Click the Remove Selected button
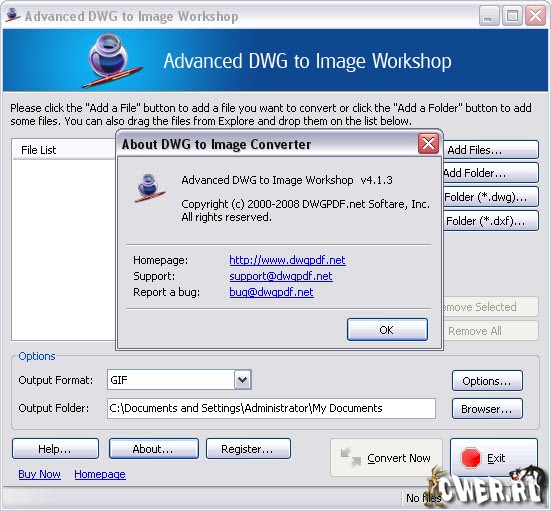Screen dimensions: 551x511 (491, 307)
